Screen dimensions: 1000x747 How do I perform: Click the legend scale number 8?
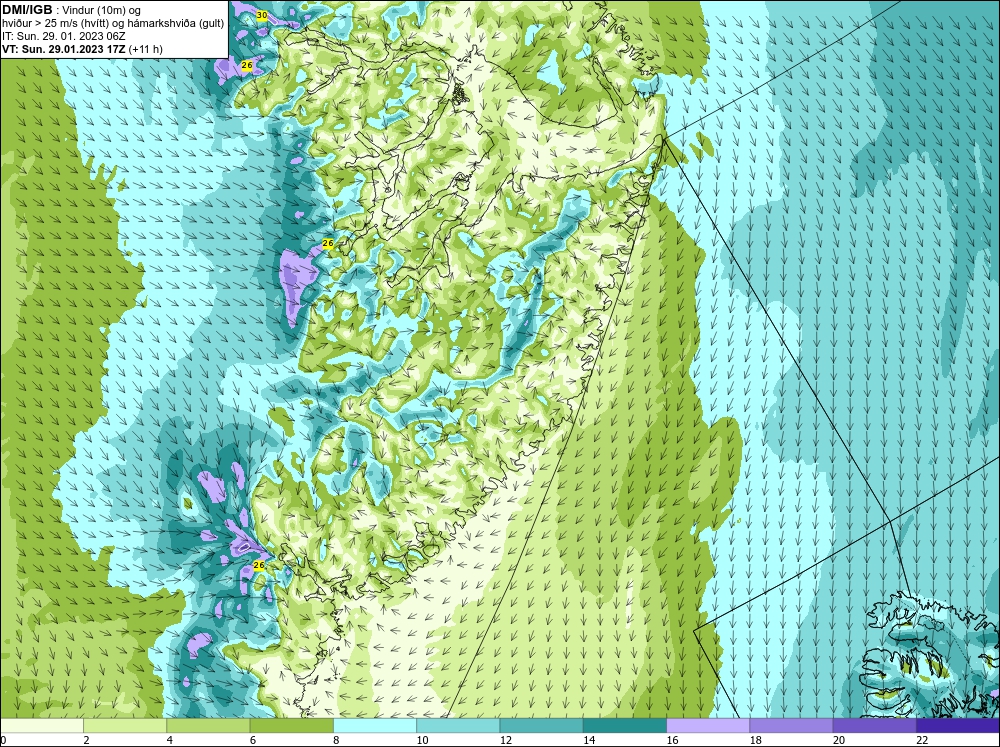point(336,740)
